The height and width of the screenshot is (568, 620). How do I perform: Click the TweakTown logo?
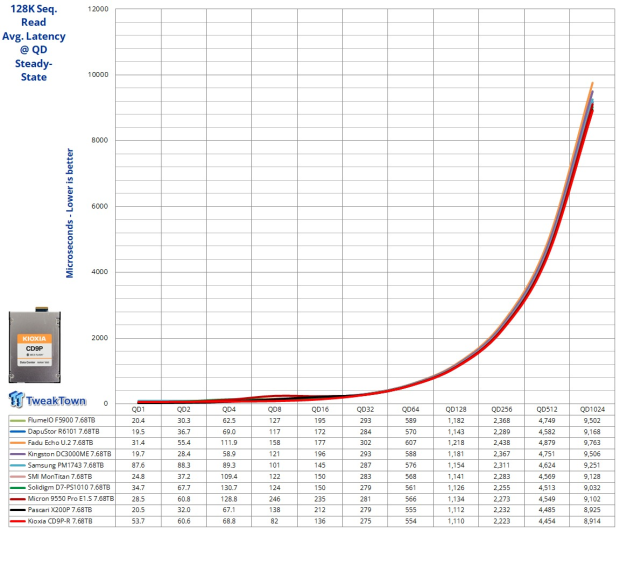point(47,399)
